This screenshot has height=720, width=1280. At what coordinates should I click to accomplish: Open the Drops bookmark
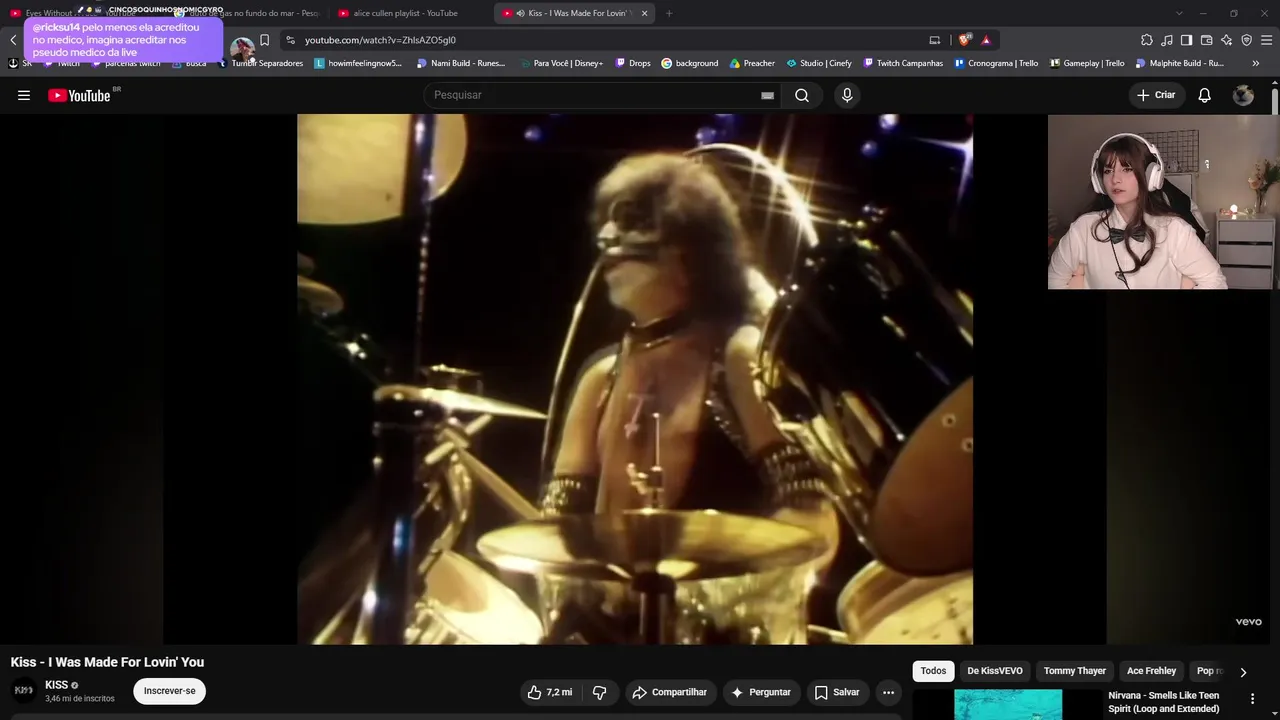632,63
